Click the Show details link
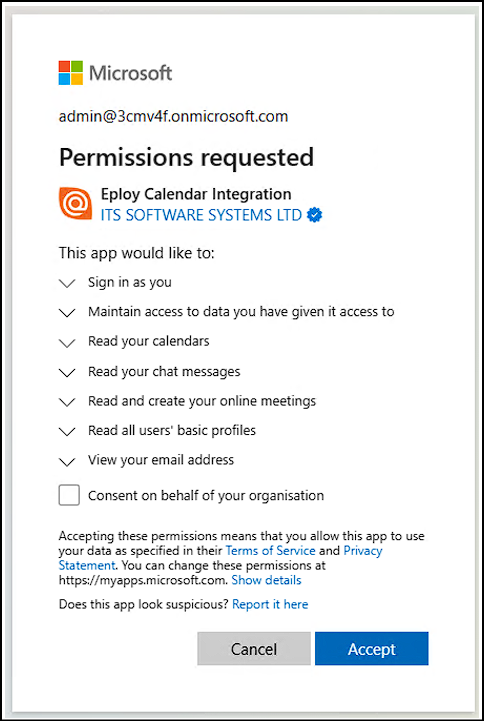The image size is (484, 721). pyautogui.click(x=267, y=580)
